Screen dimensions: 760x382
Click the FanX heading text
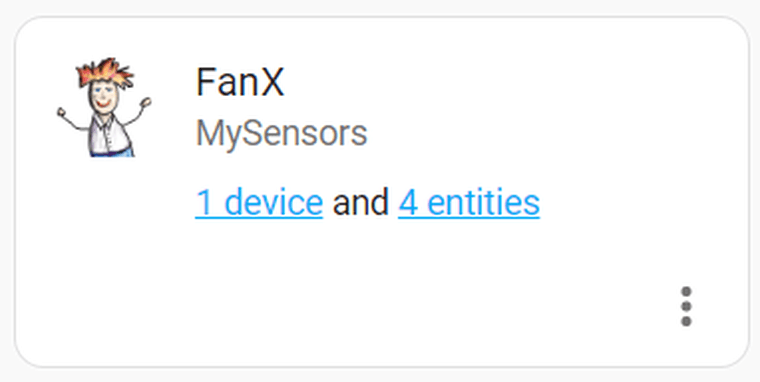tap(240, 82)
